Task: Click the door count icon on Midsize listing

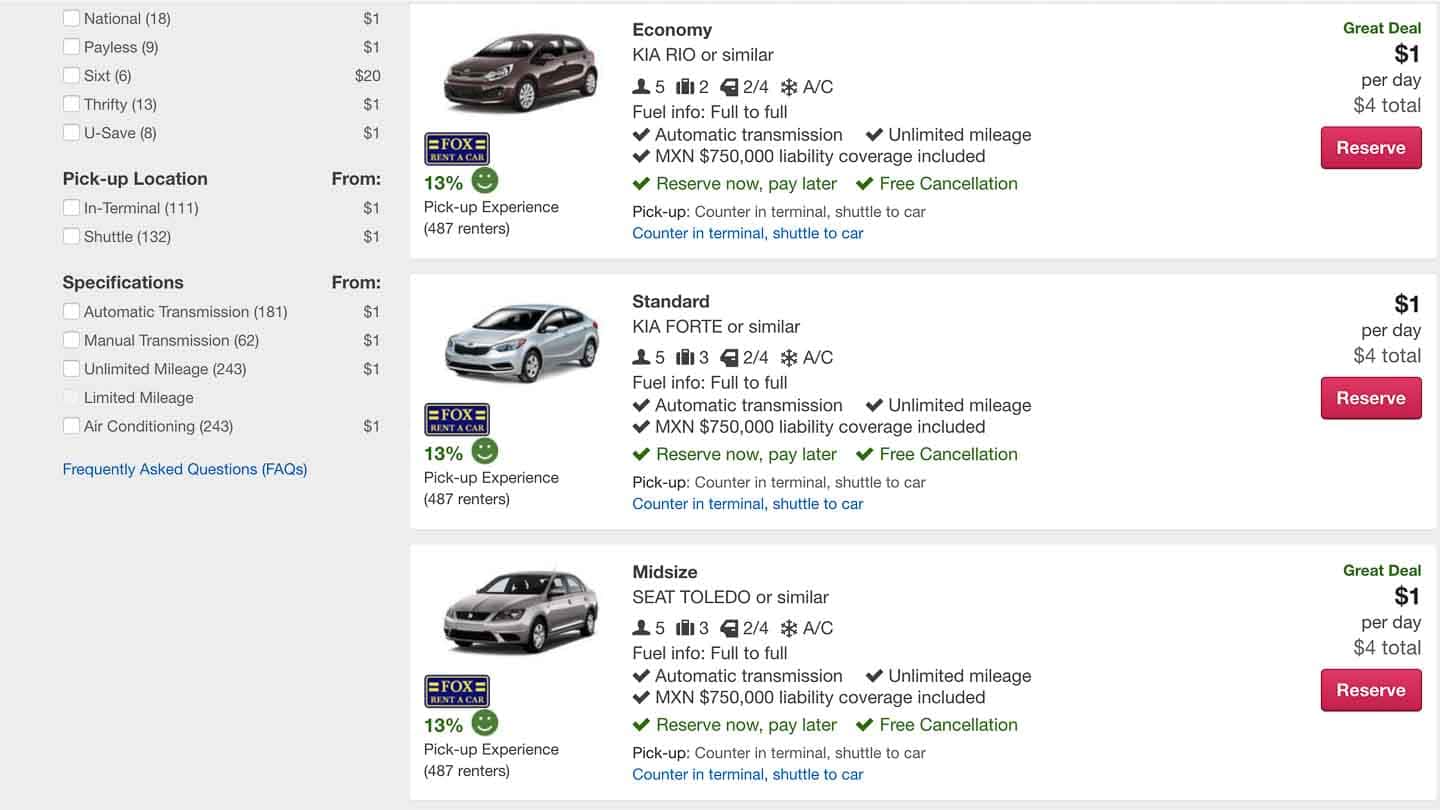Action: click(x=731, y=627)
